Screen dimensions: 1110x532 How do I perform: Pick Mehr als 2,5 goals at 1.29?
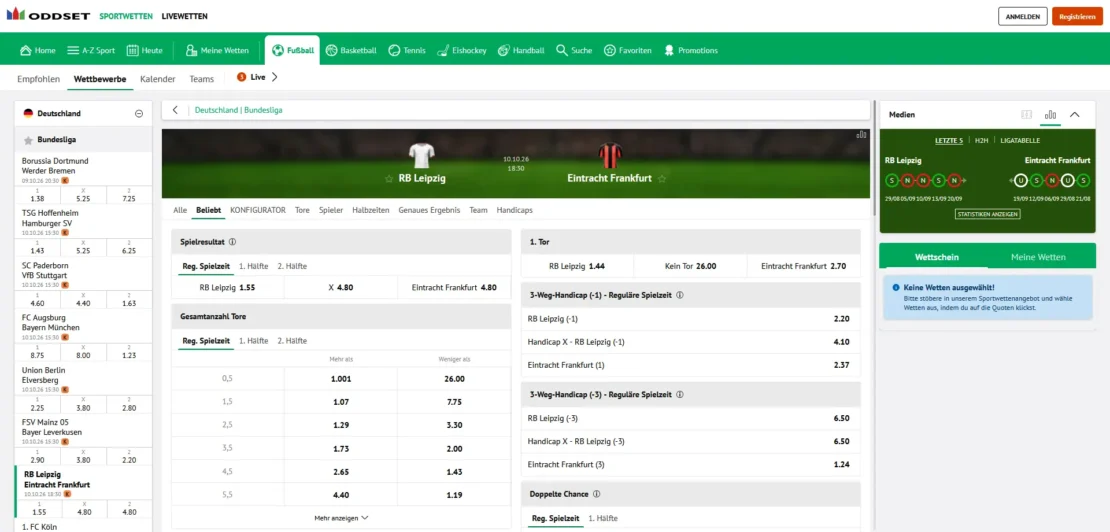[341, 424]
